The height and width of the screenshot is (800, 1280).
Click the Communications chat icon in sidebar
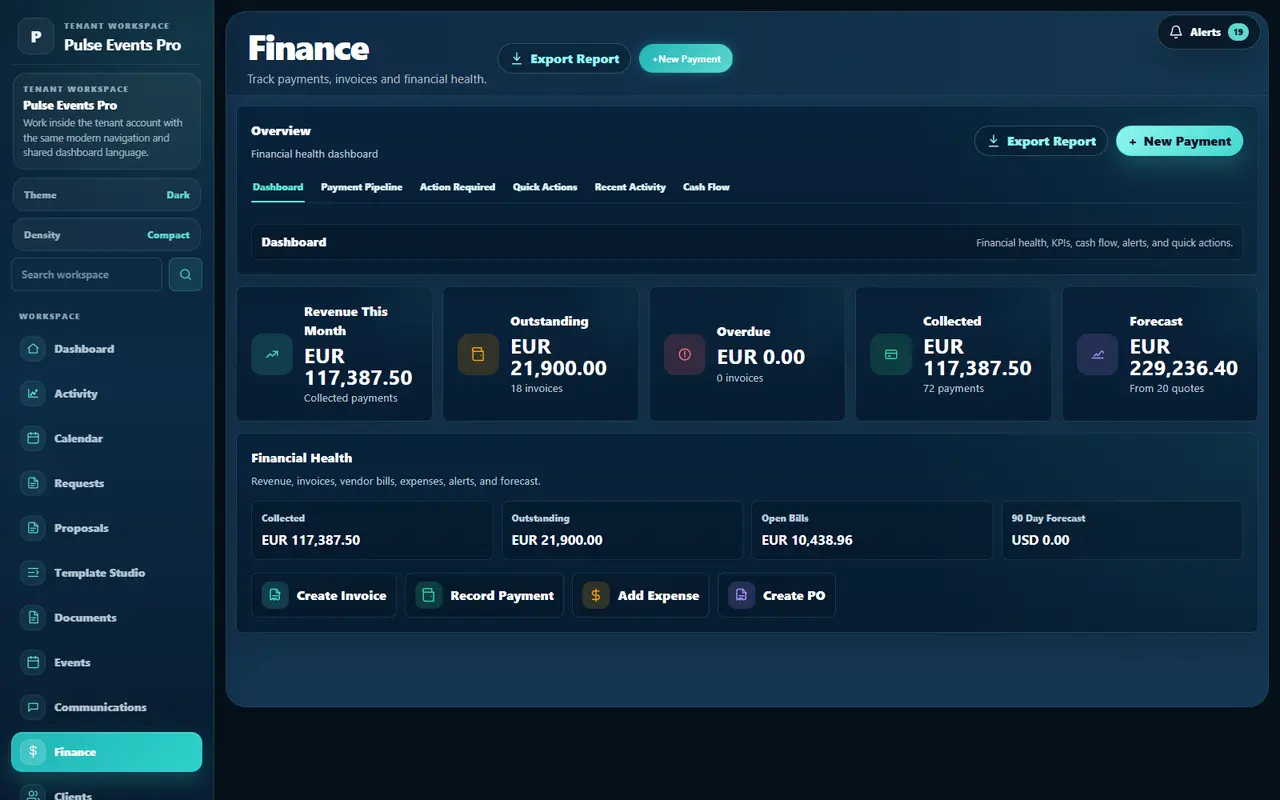[33, 707]
